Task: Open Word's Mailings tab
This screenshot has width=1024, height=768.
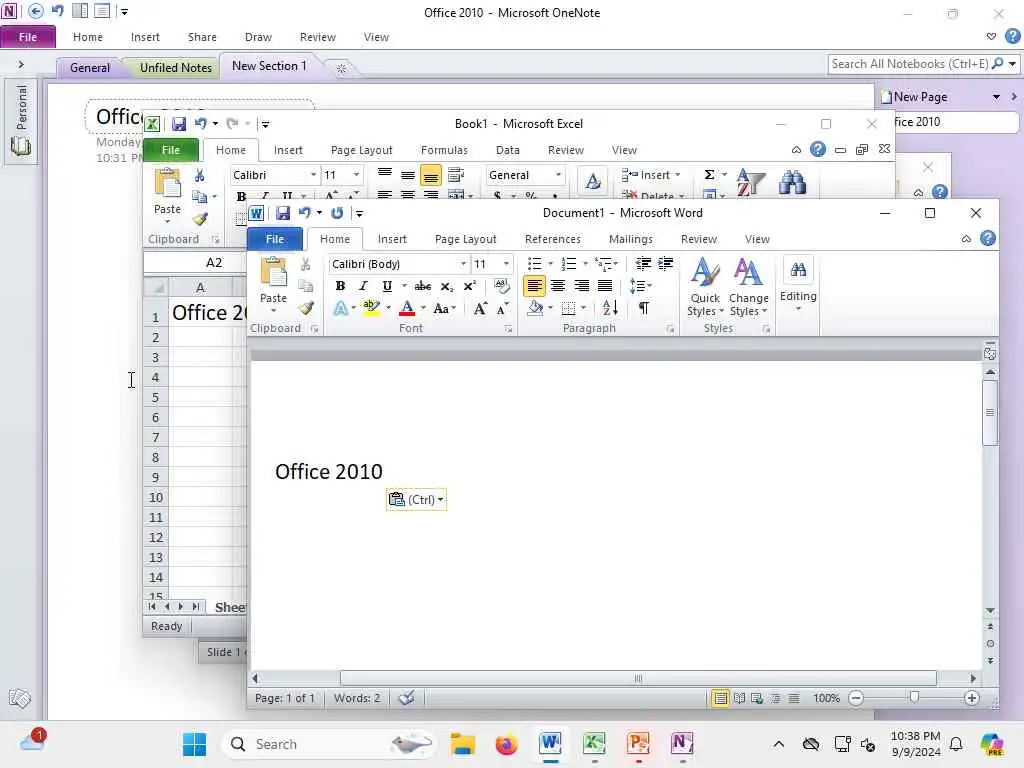Action: pyautogui.click(x=630, y=239)
